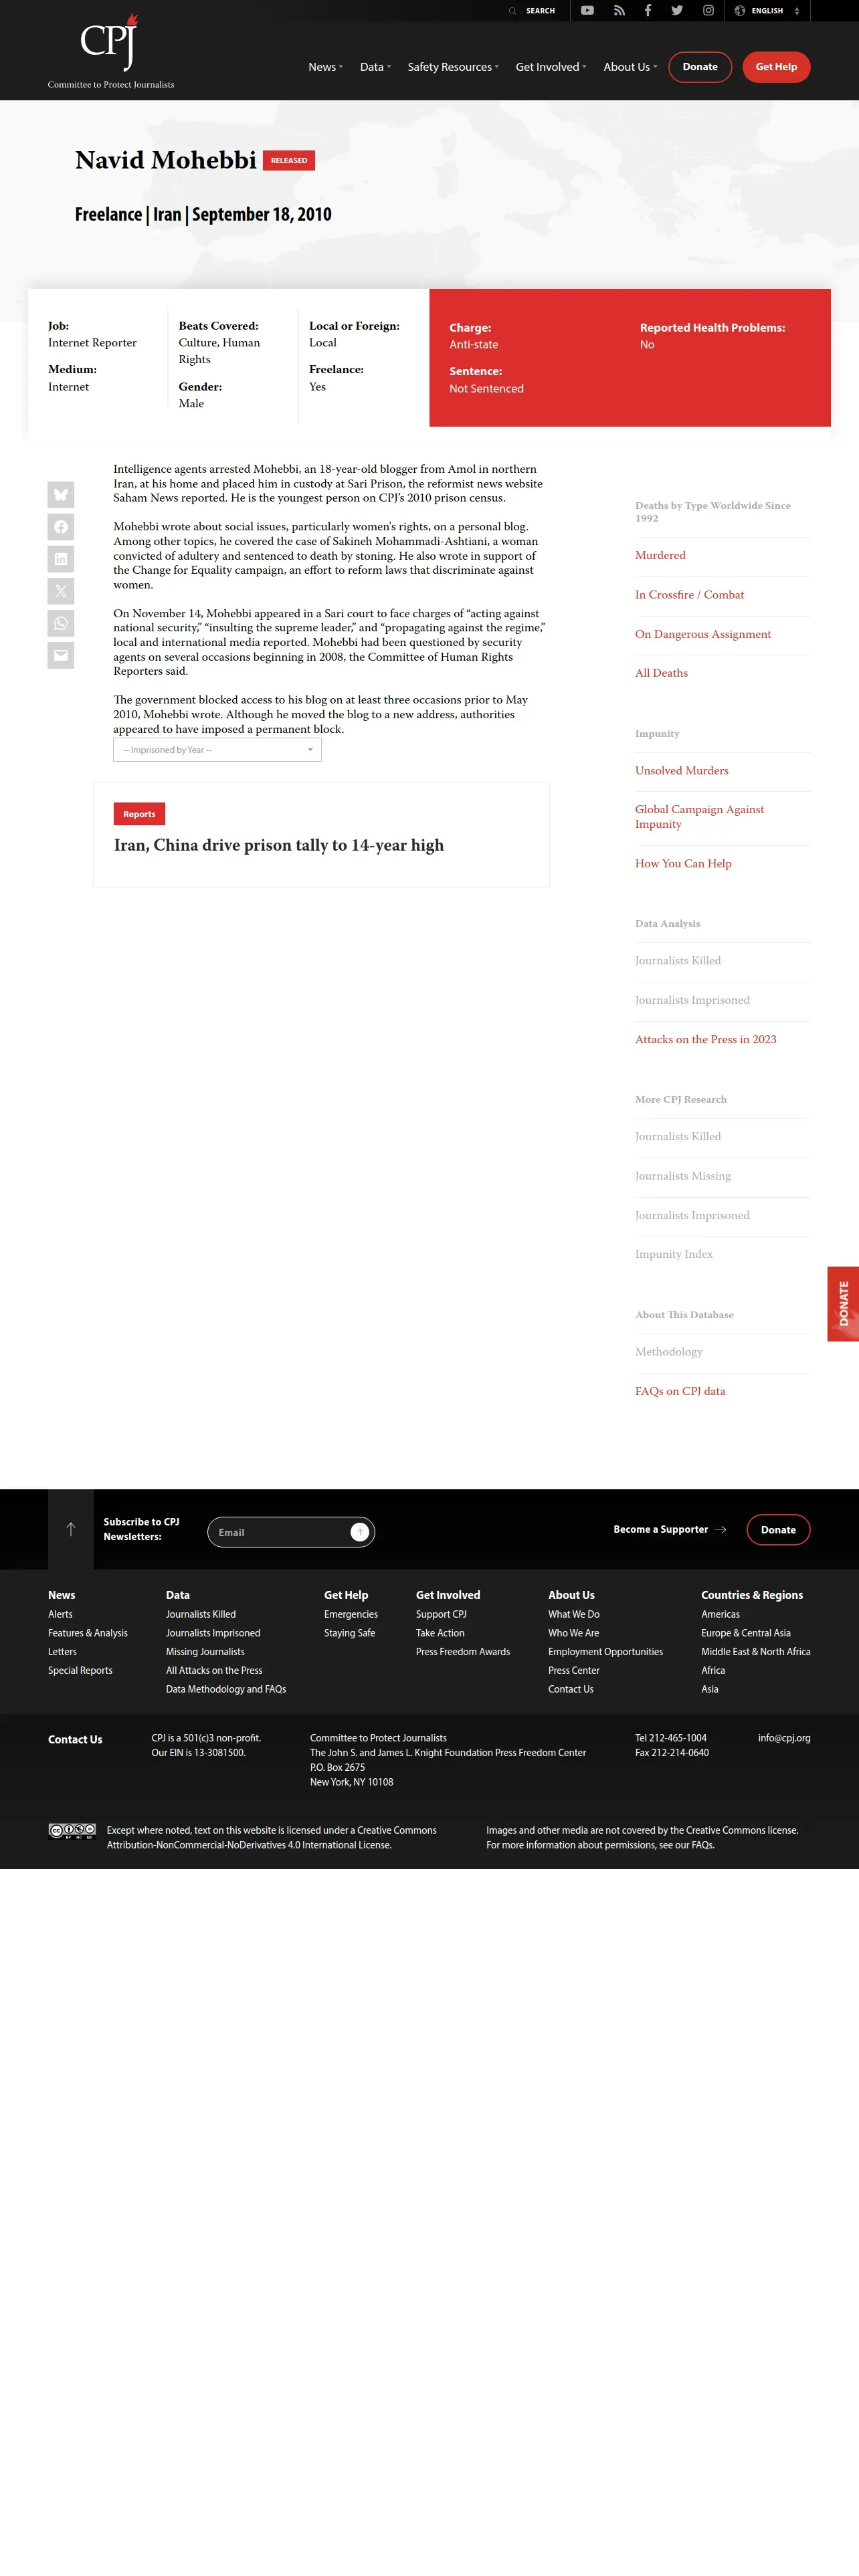
Task: Open Unsolved Murders link
Action: point(681,770)
